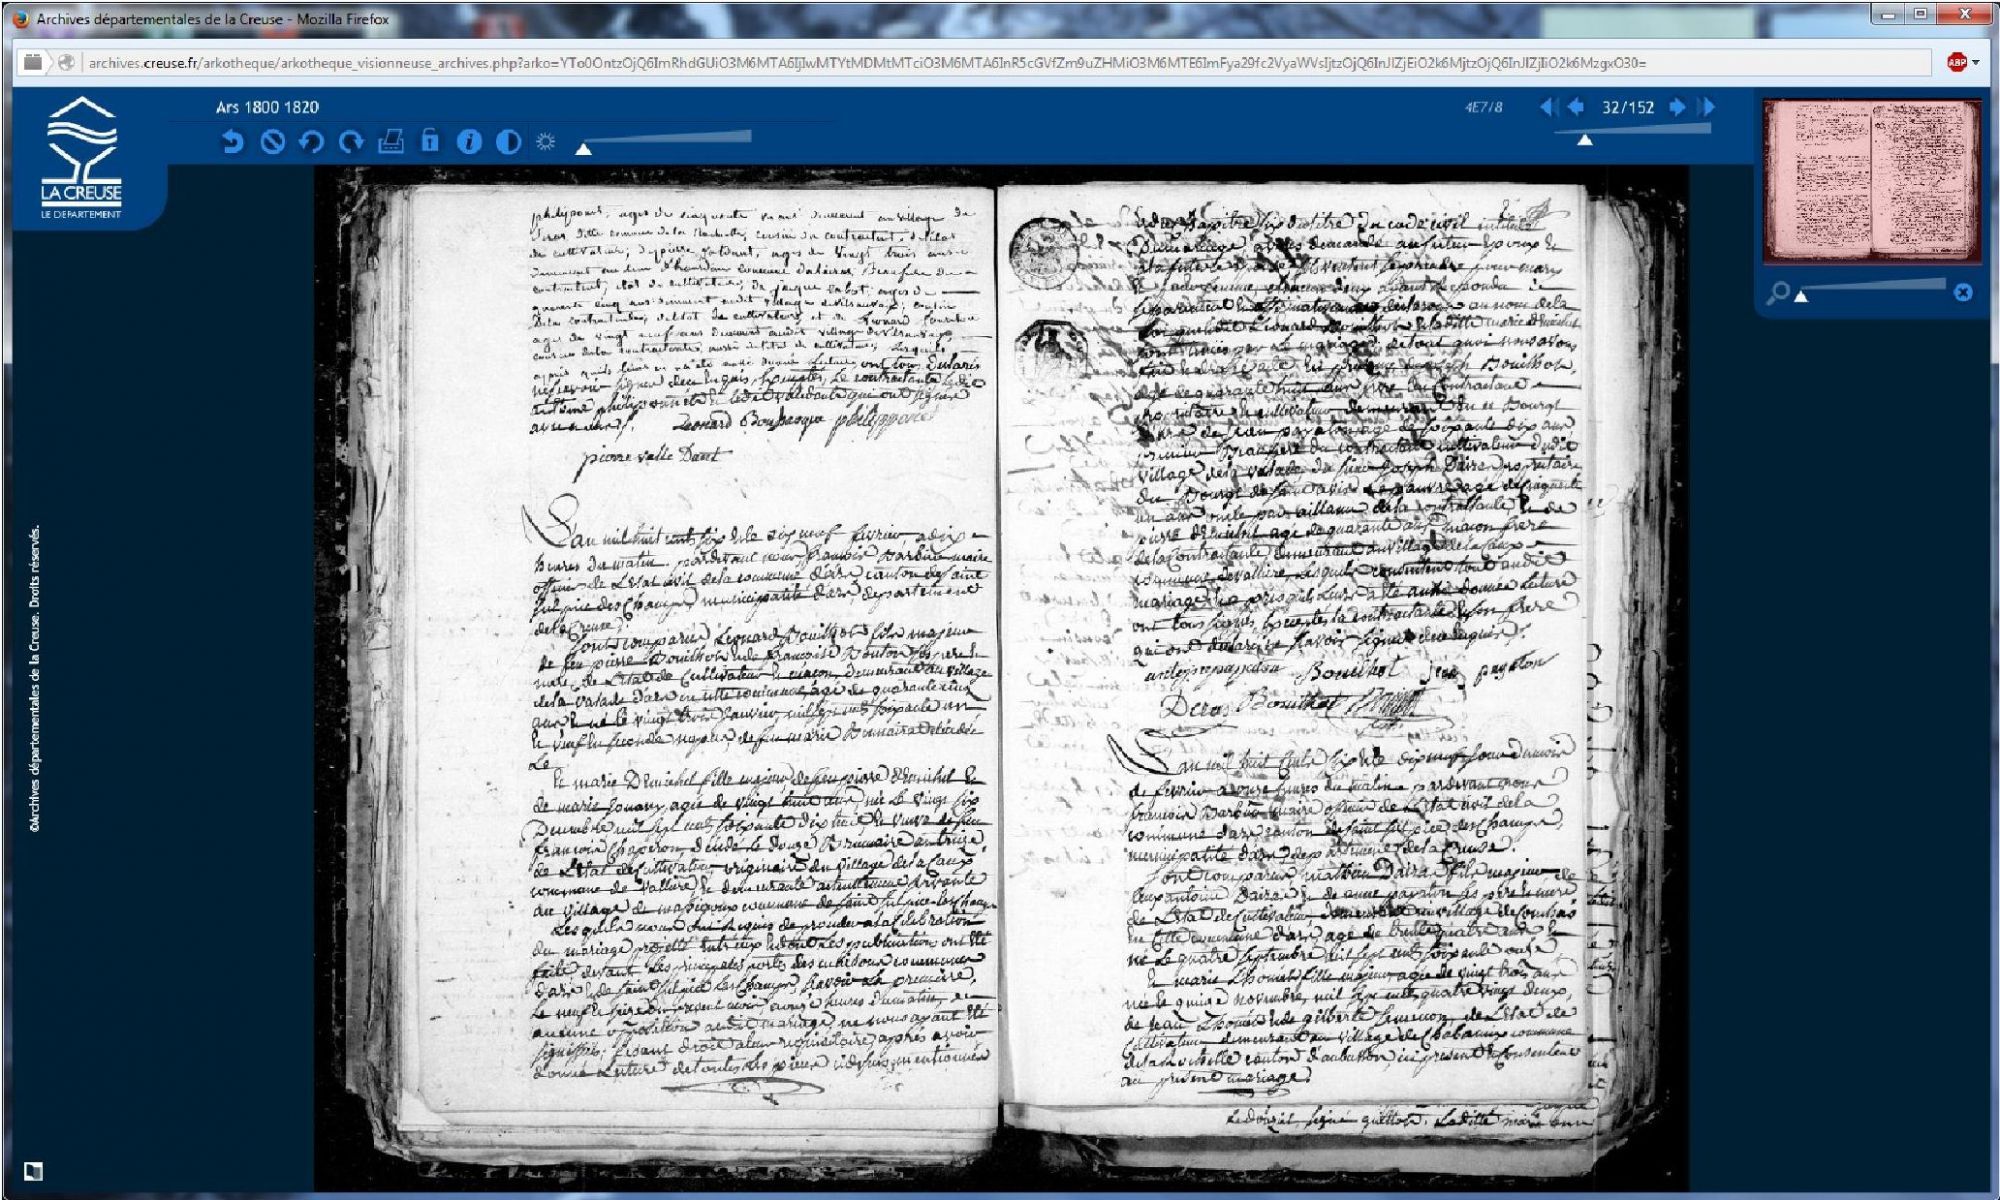Rotate the image clockwise

[351, 142]
